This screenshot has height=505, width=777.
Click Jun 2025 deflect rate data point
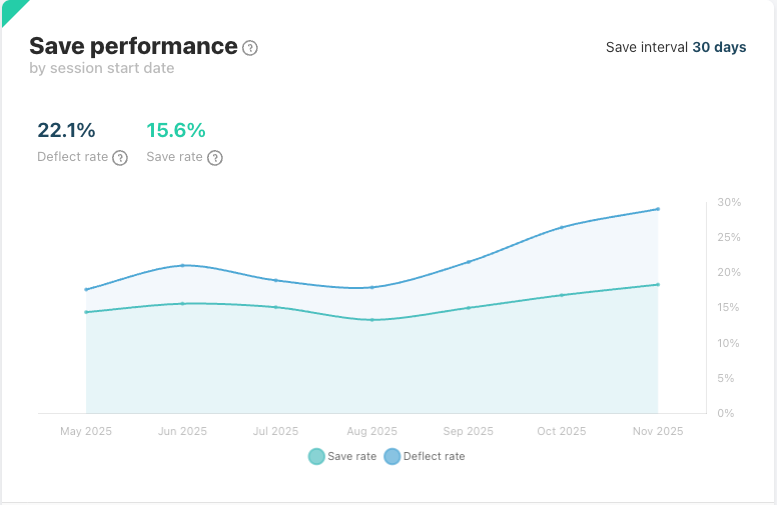coord(182,265)
